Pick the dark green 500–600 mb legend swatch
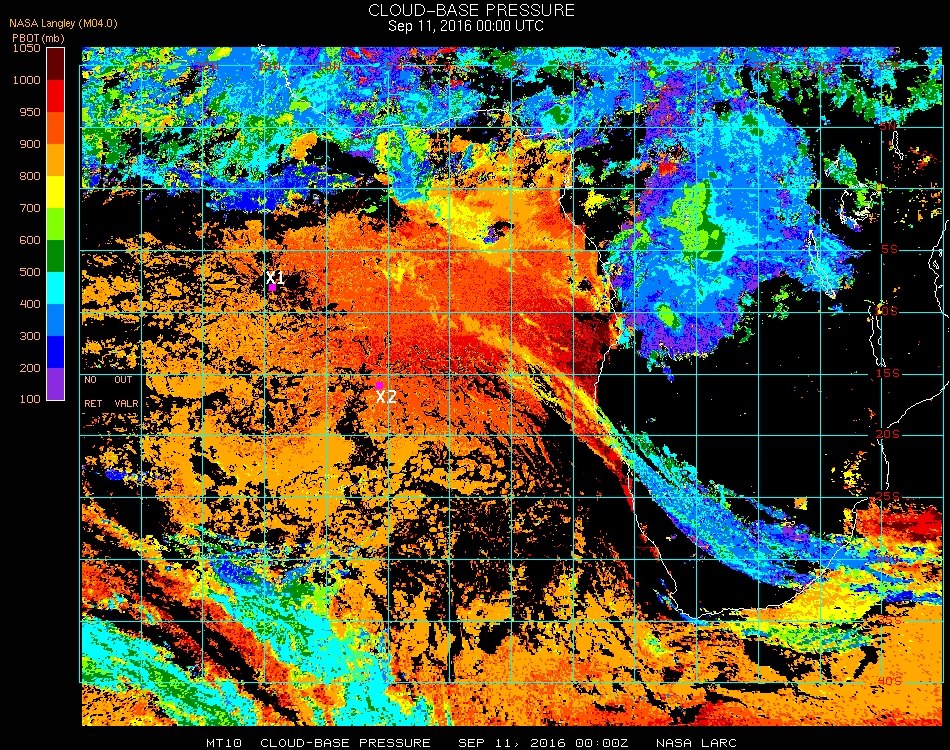 tap(55, 256)
